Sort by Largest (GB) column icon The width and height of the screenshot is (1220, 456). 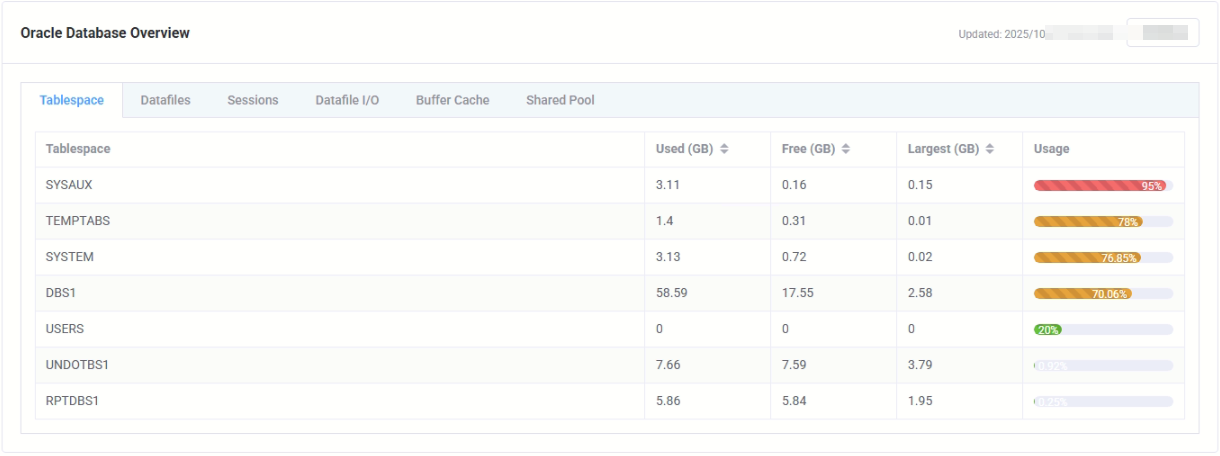tap(990, 149)
